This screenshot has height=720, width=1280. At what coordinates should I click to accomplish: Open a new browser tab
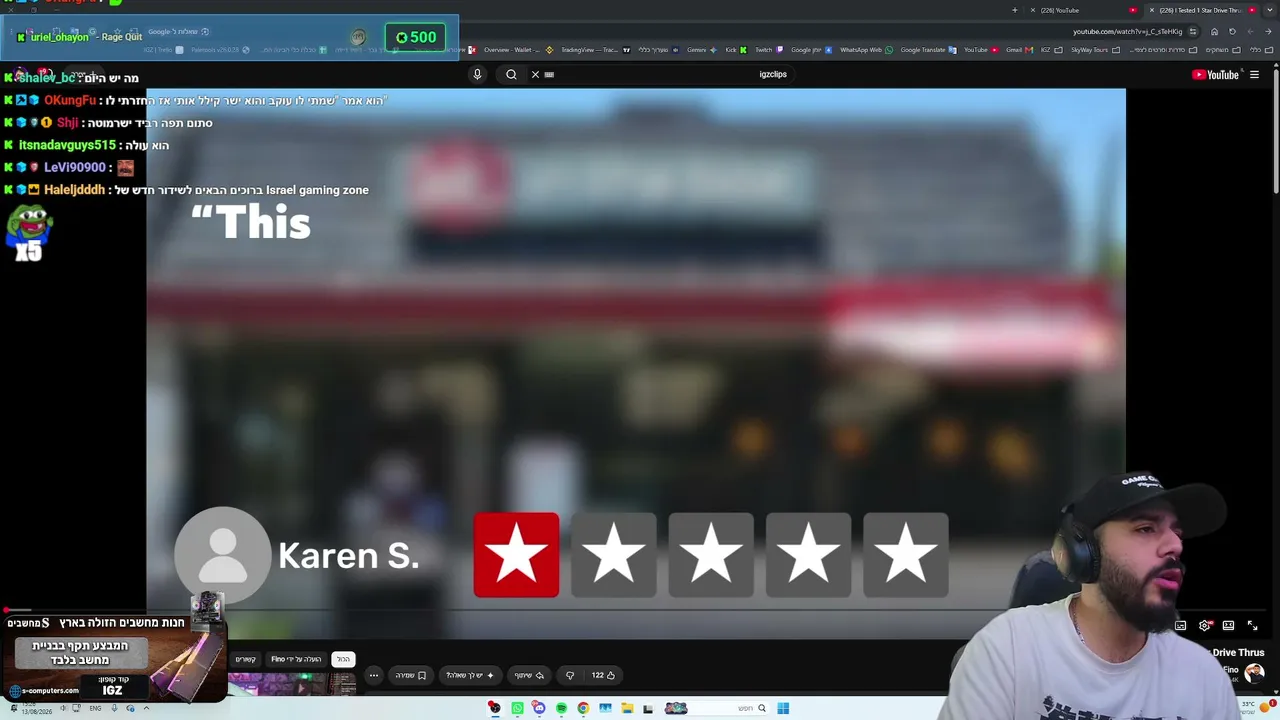1015,10
